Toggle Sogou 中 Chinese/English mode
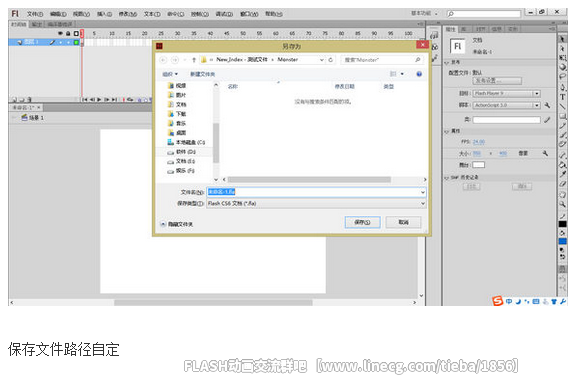 [x=509, y=301]
